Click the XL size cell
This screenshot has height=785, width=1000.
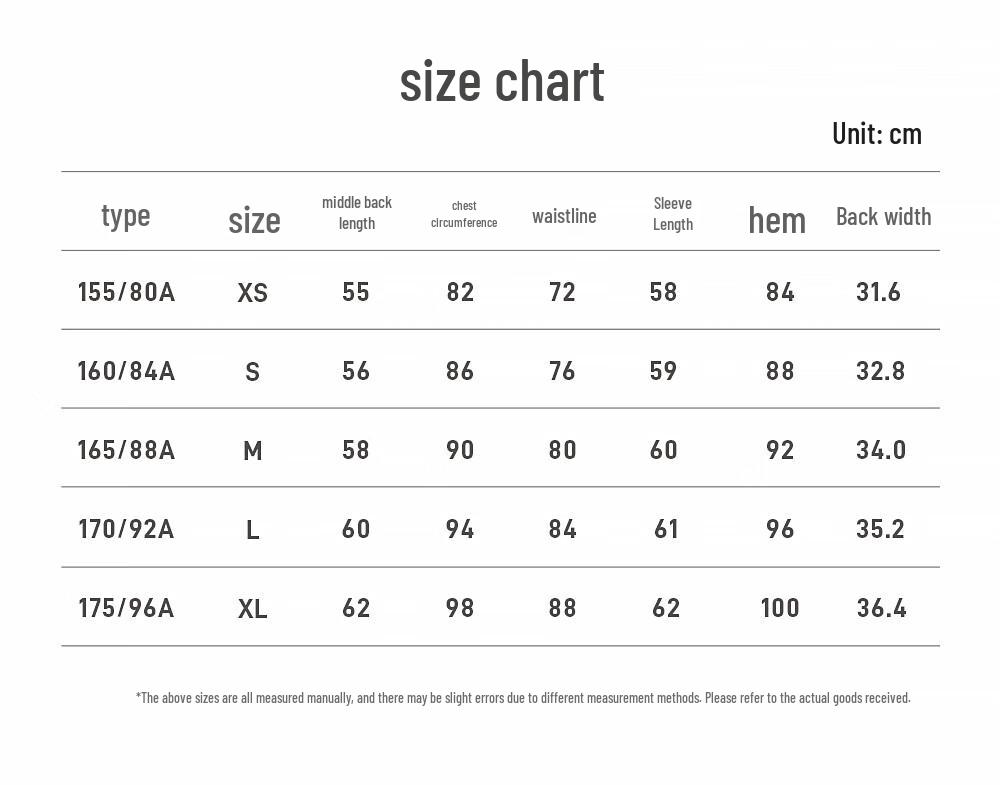click(253, 608)
